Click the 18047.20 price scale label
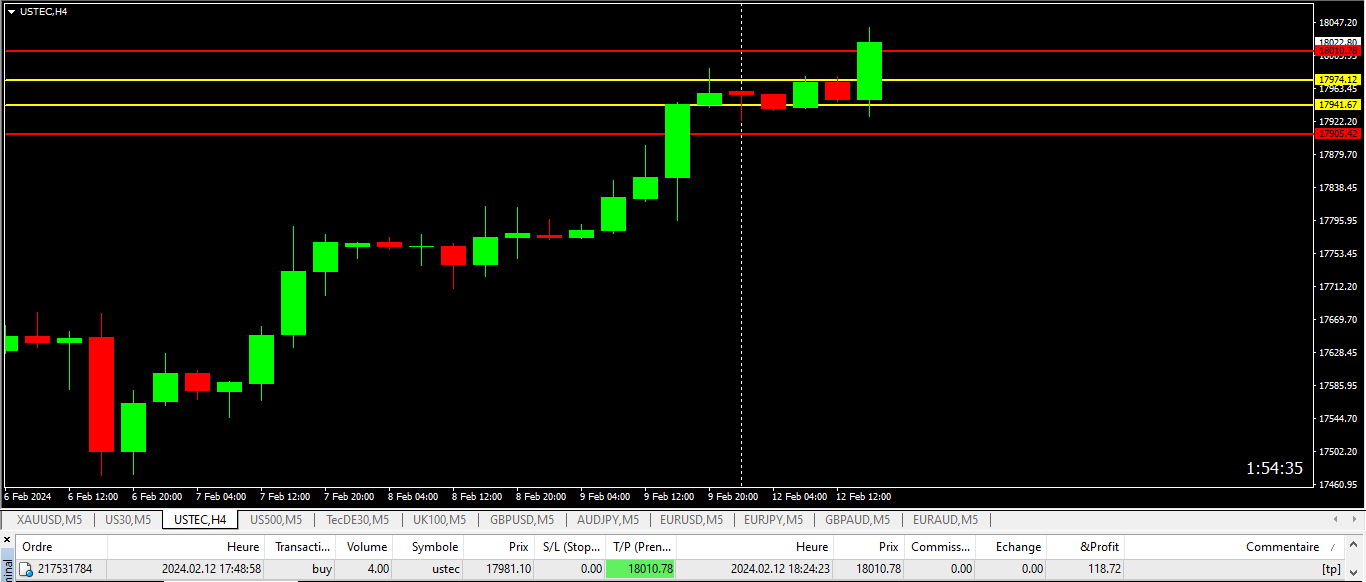 click(x=1338, y=22)
